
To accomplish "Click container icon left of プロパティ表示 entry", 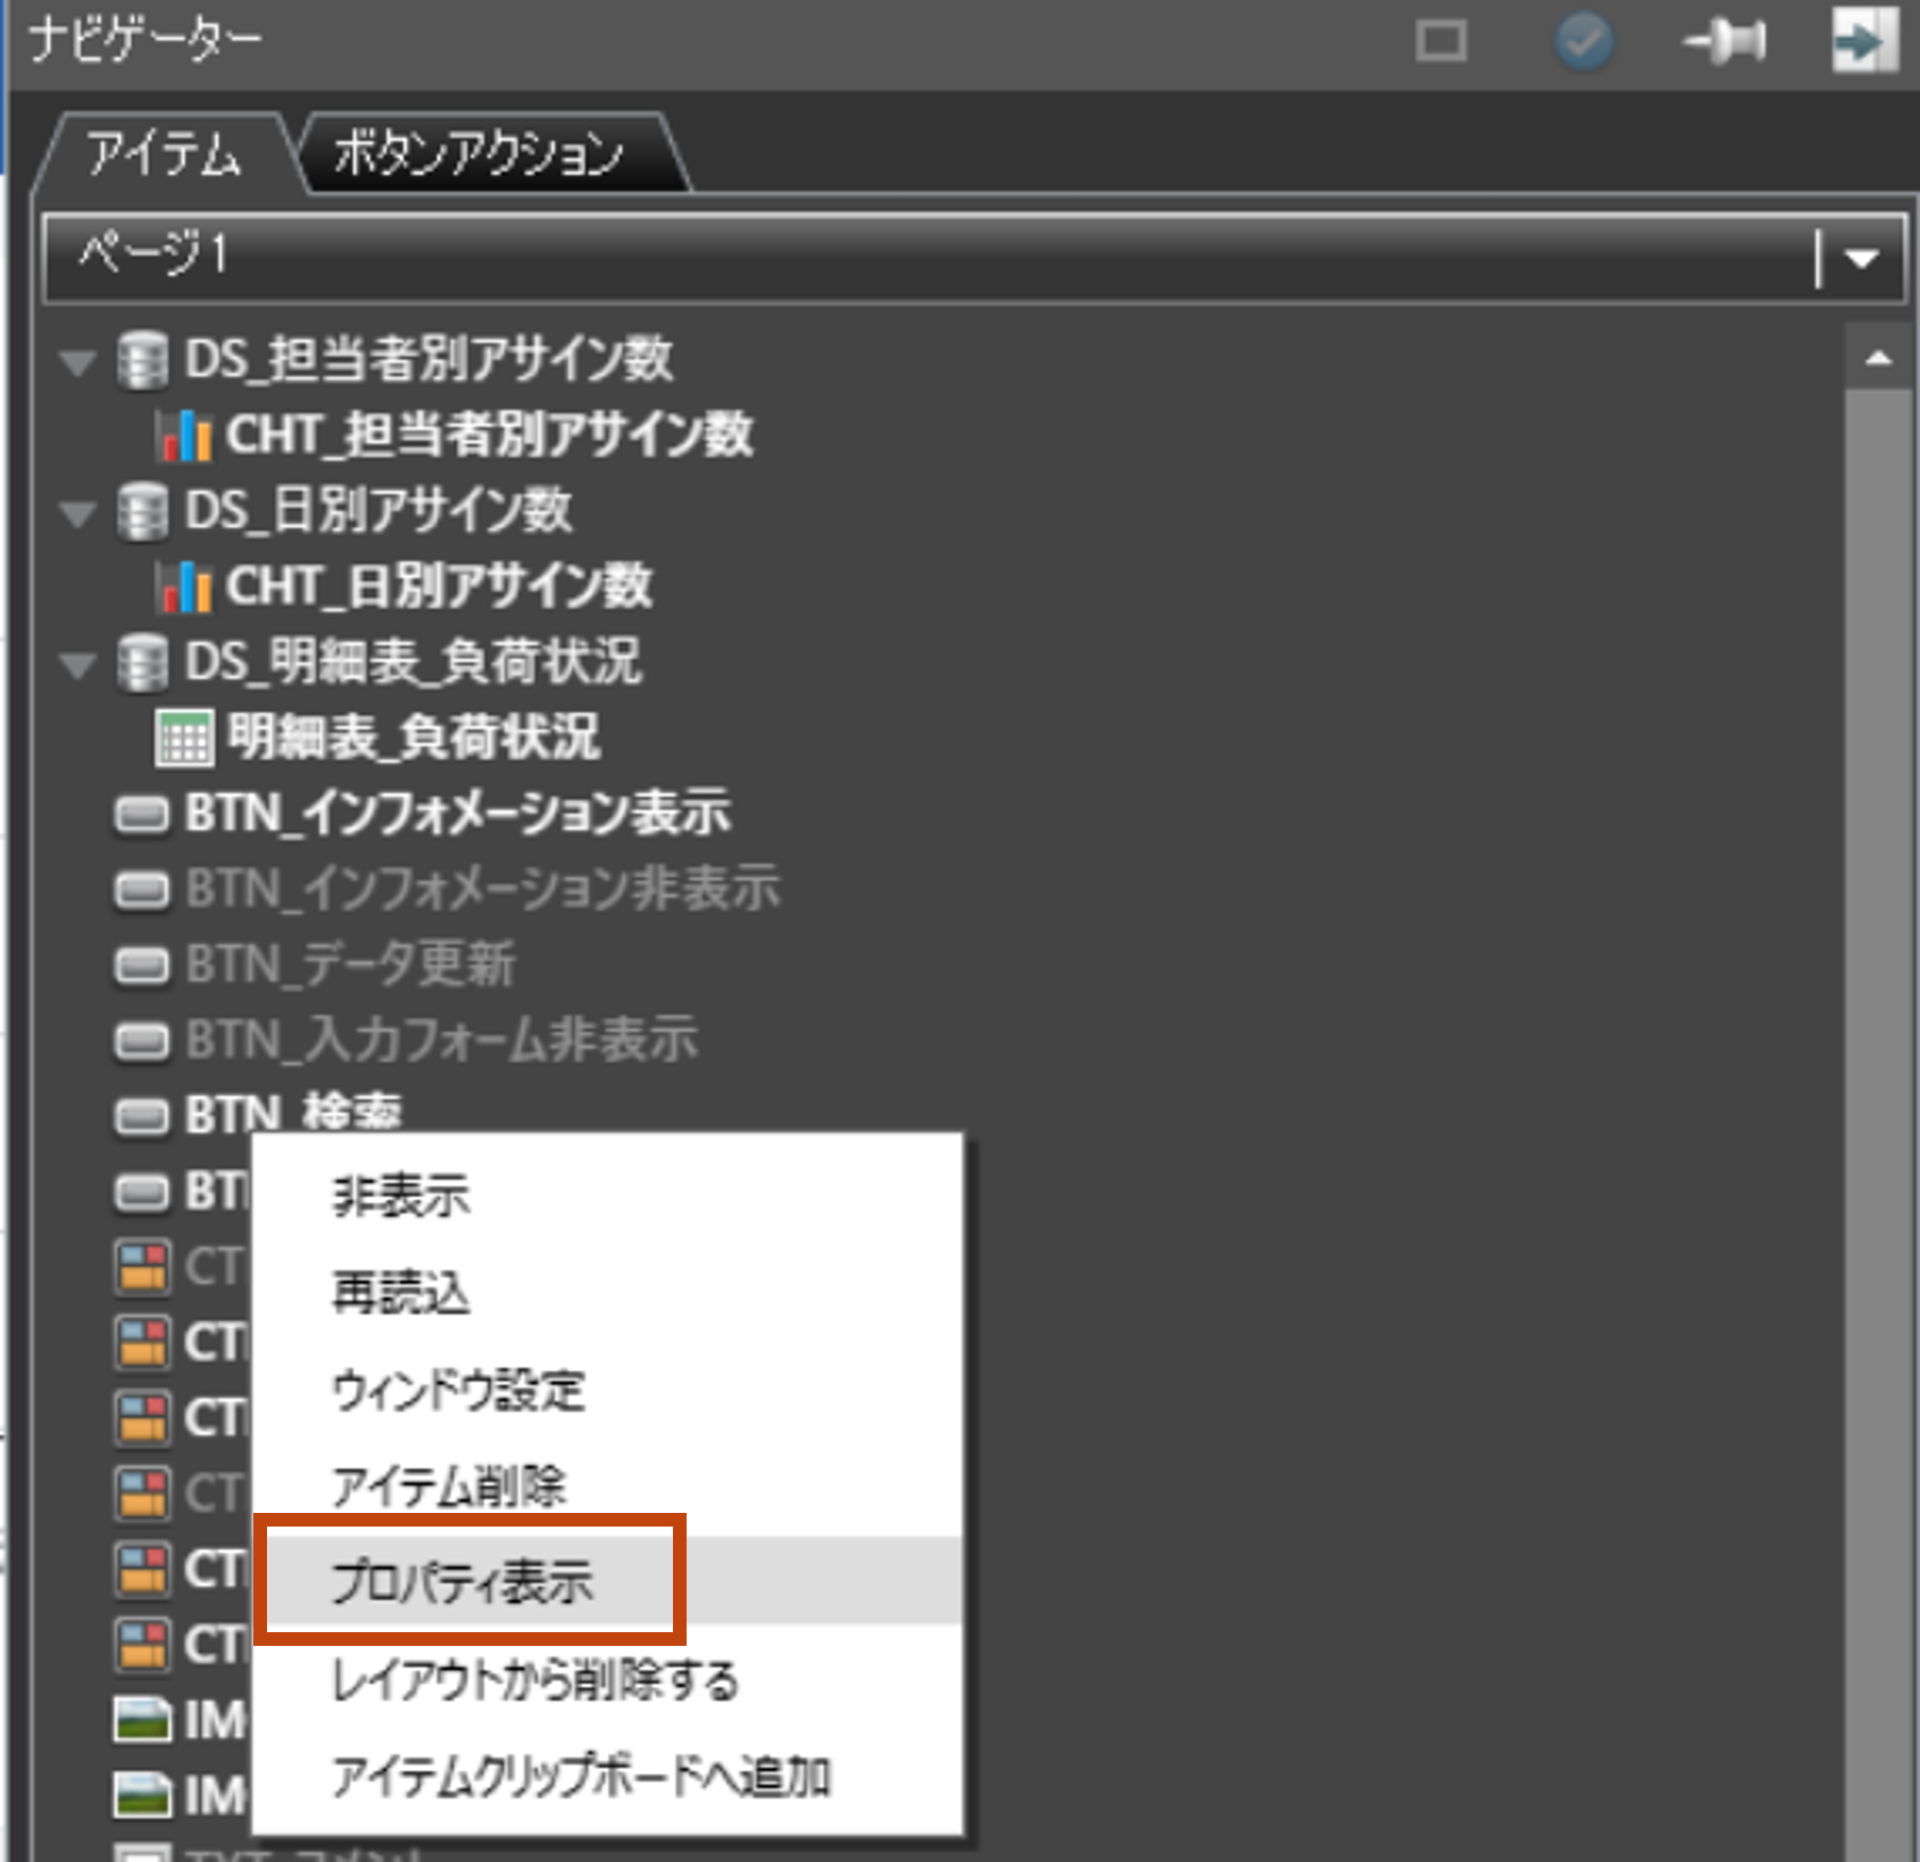I will coord(142,1571).
